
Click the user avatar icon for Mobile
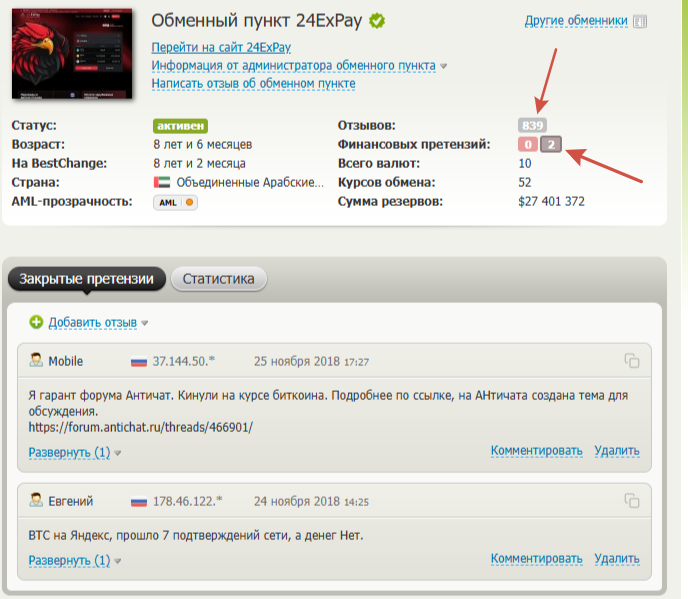36,360
